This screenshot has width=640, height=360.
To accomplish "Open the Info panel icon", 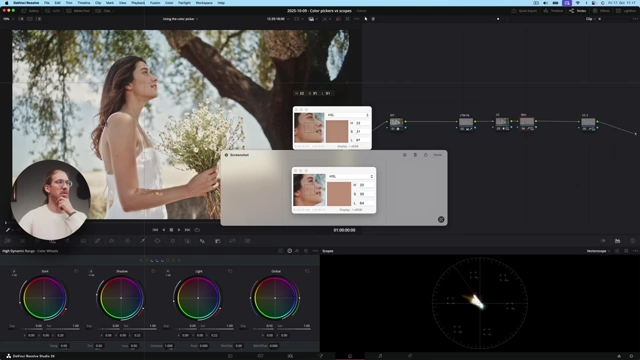I will pyautogui.click(x=632, y=241).
